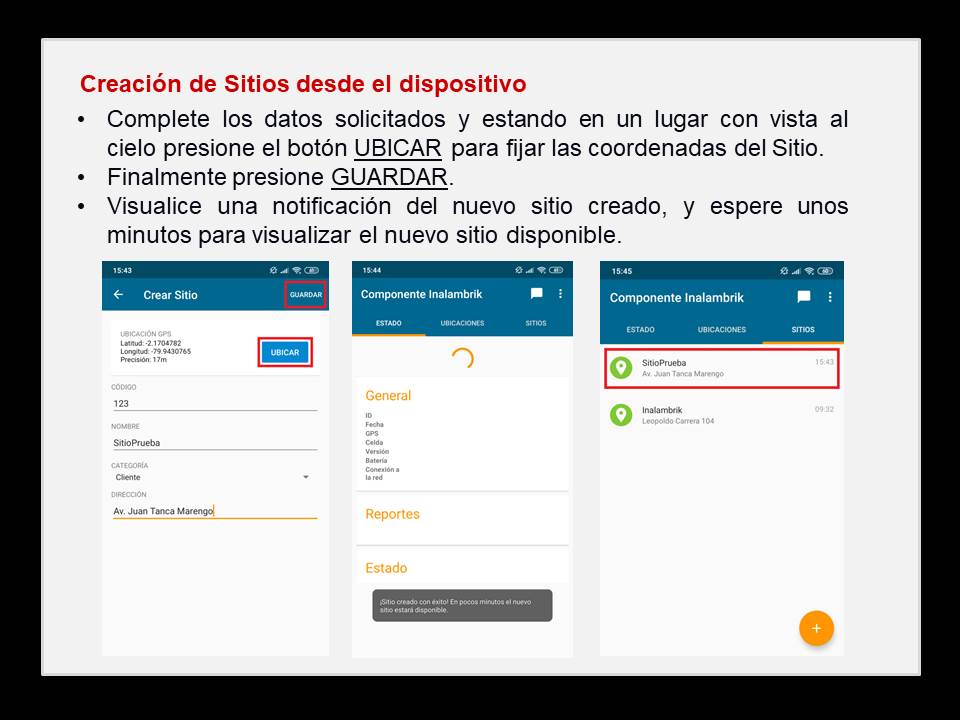Open overflow menu in 15:44 screen header
960x720 pixels.
tap(560, 294)
